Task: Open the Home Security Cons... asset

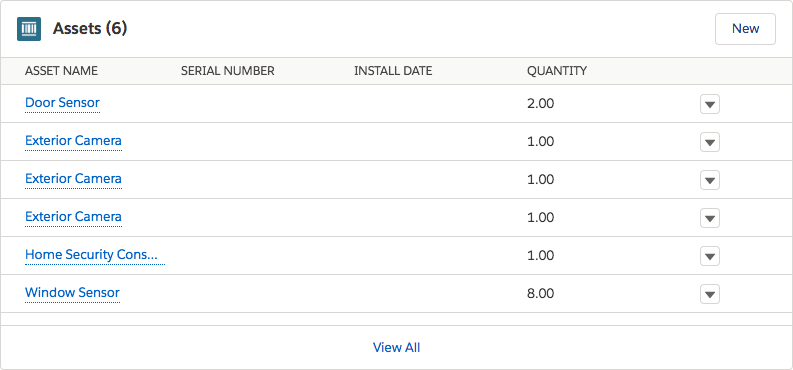Action: click(95, 255)
